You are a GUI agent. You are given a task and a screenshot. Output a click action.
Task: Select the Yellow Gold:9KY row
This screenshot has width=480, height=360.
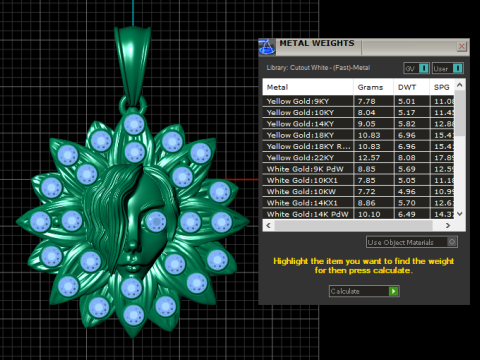[x=358, y=101]
